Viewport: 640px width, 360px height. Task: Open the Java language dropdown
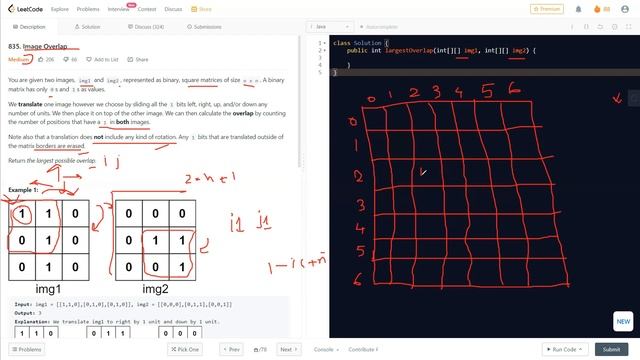[x=330, y=27]
